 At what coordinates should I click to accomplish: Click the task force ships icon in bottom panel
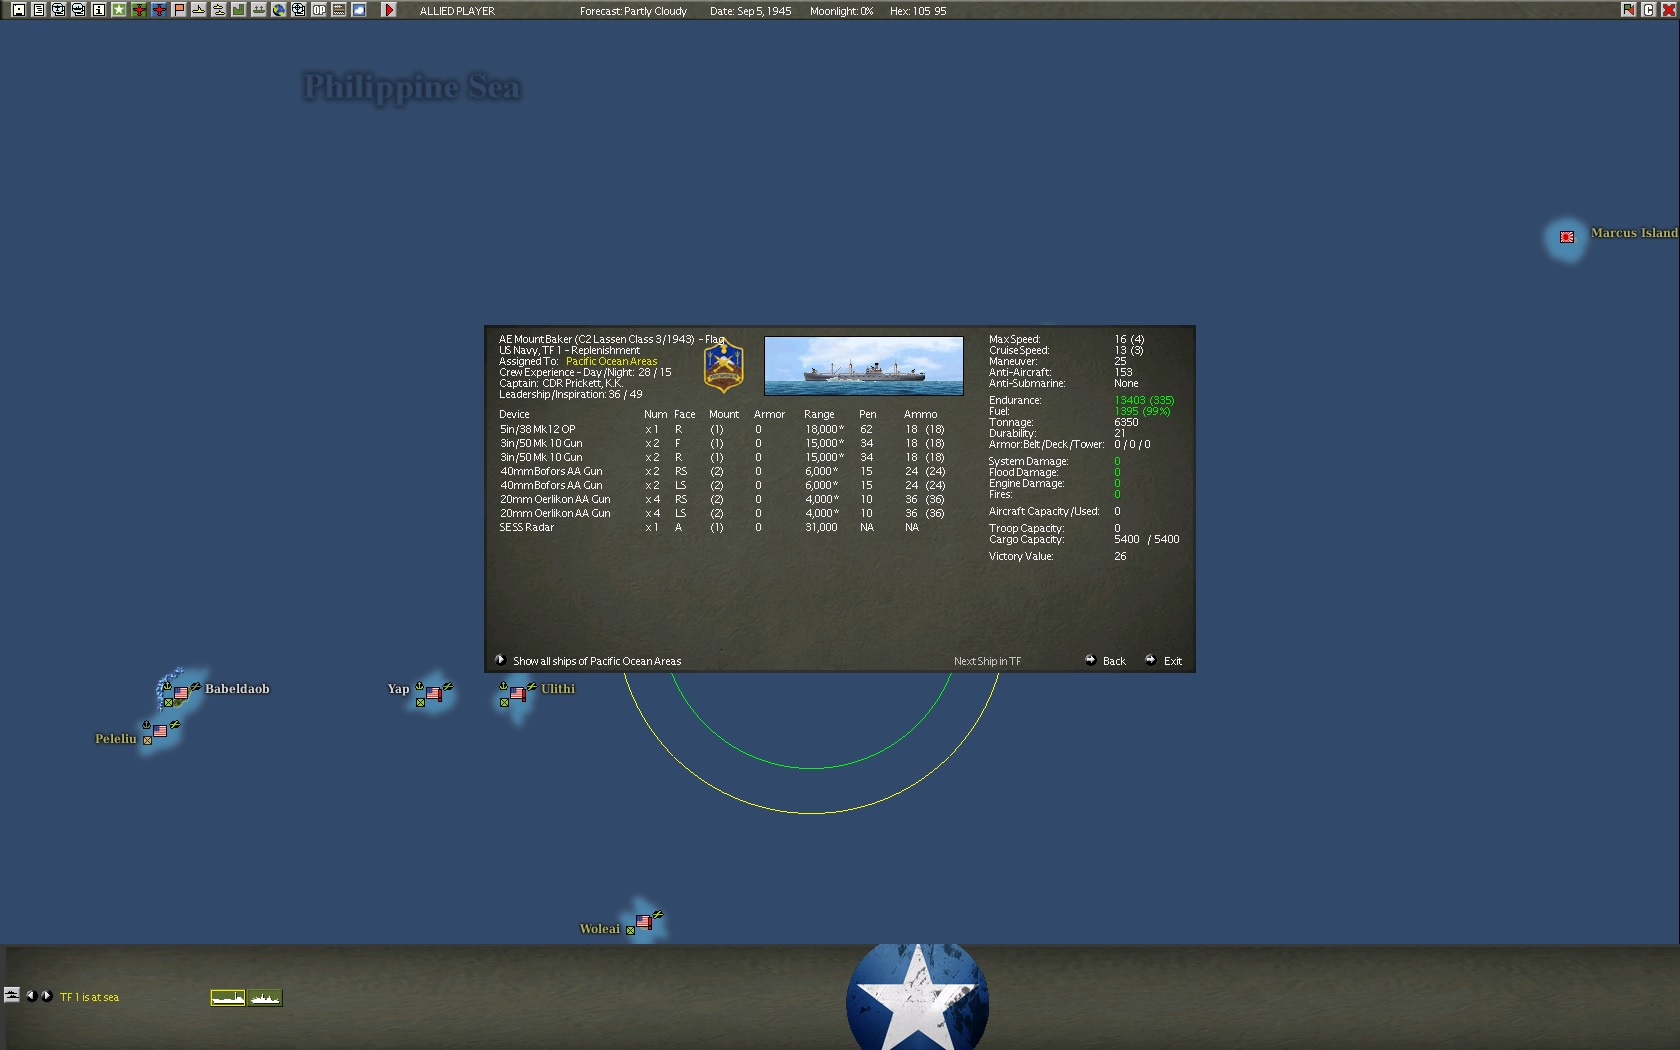click(x=12, y=995)
